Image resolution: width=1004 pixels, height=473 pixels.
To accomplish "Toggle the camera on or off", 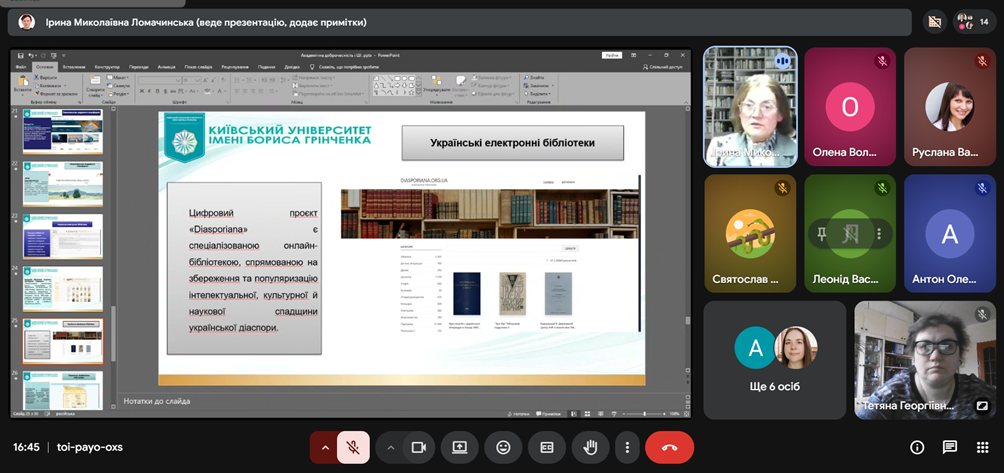I will [x=420, y=447].
